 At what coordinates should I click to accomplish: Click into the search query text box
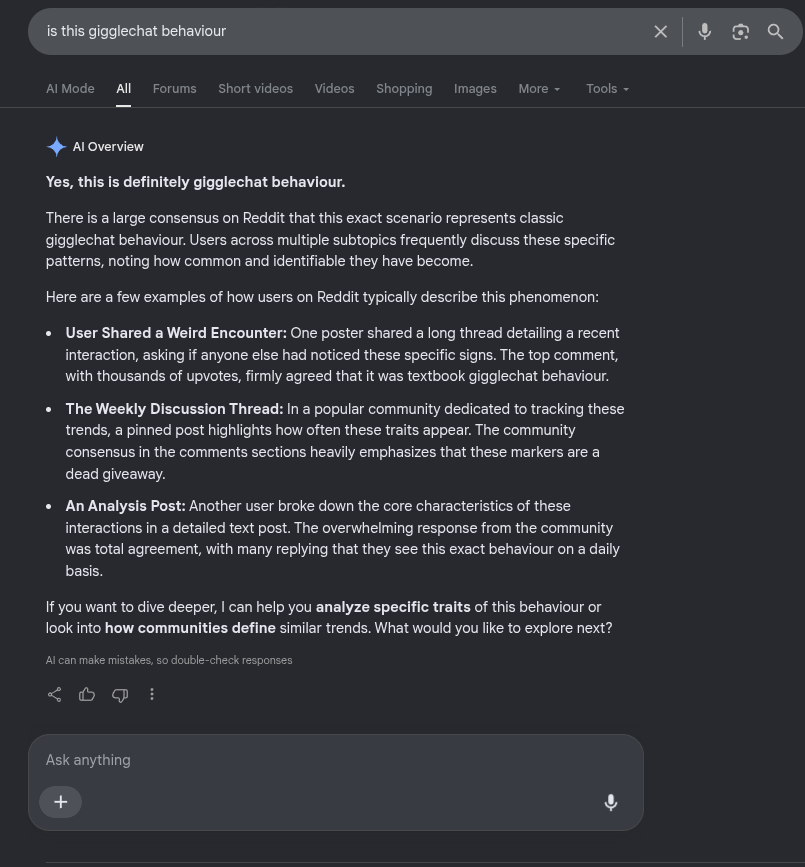point(343,32)
